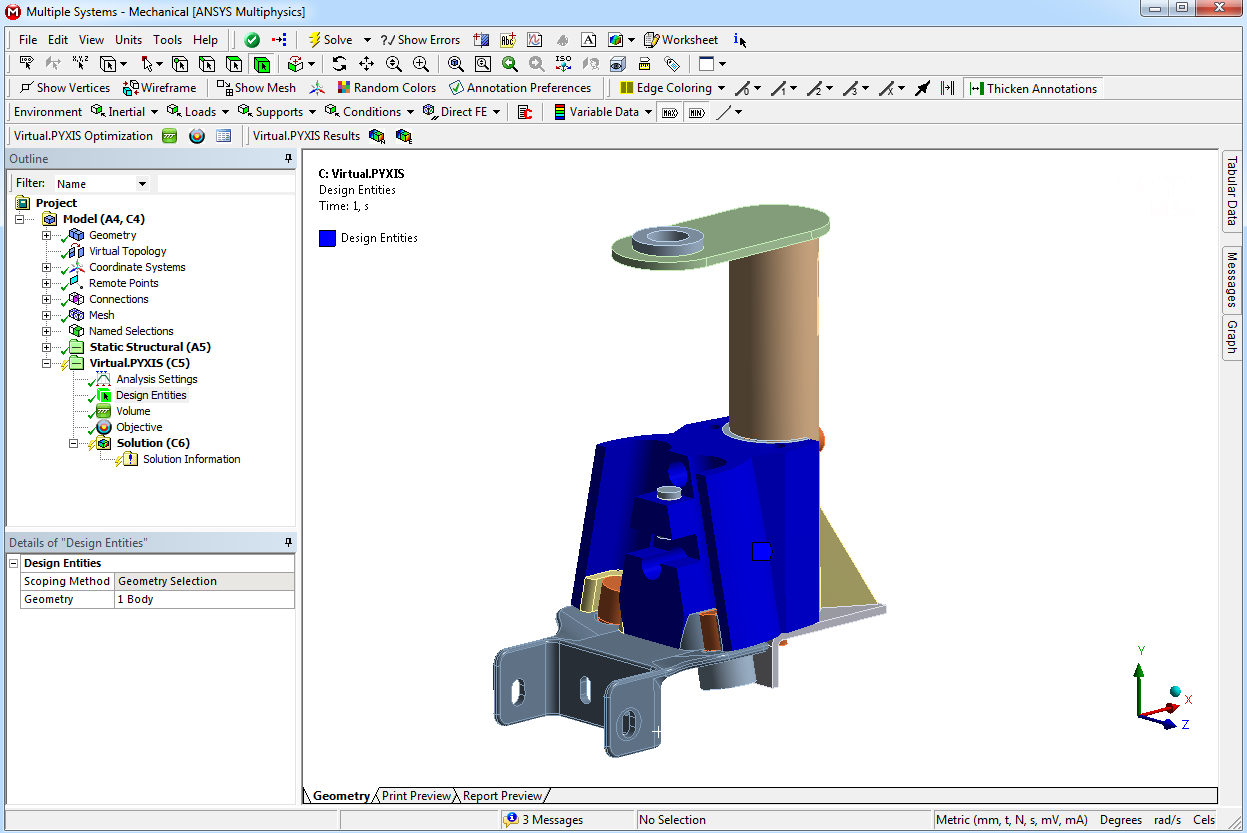Open the Worksheet view
Screen dimensions: 1247x833
pyautogui.click(x=681, y=39)
